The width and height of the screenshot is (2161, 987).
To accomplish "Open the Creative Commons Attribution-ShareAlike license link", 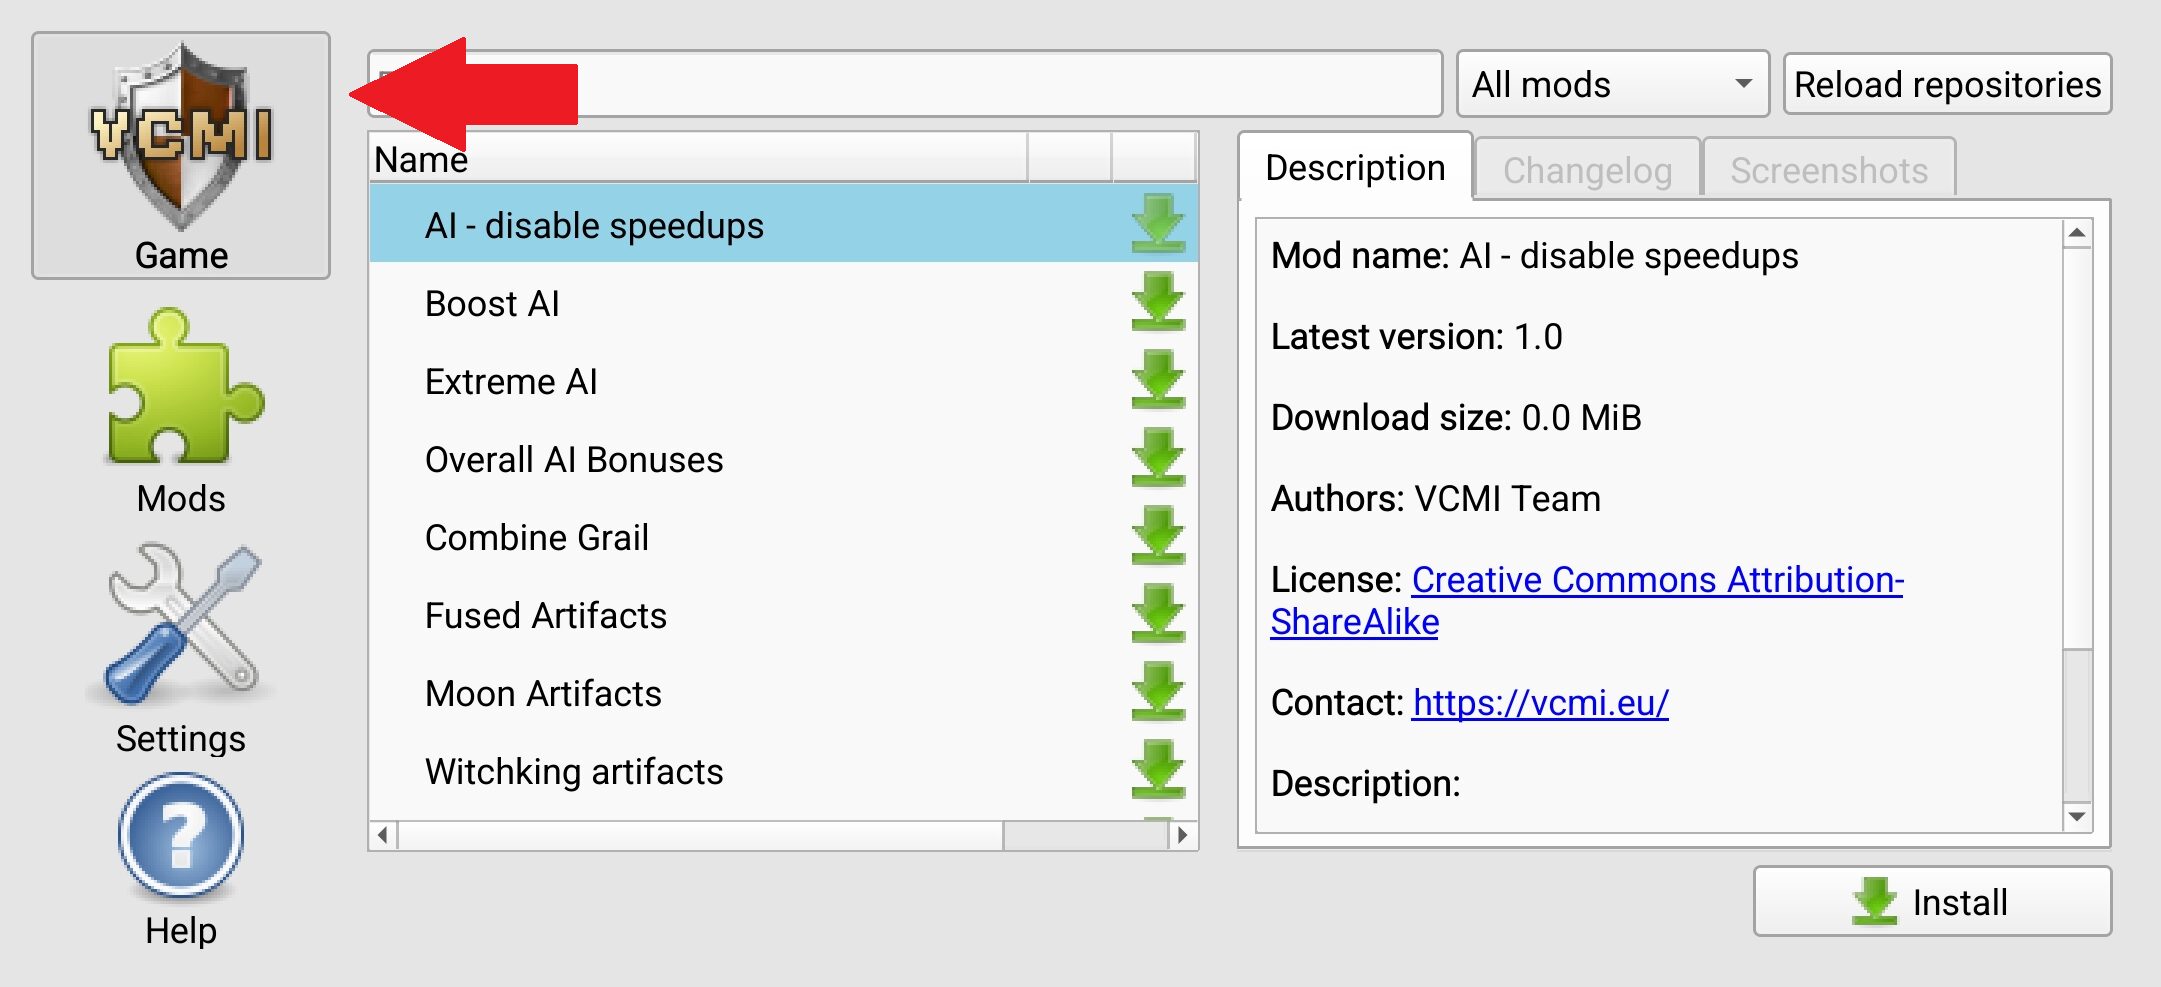I will click(1656, 580).
